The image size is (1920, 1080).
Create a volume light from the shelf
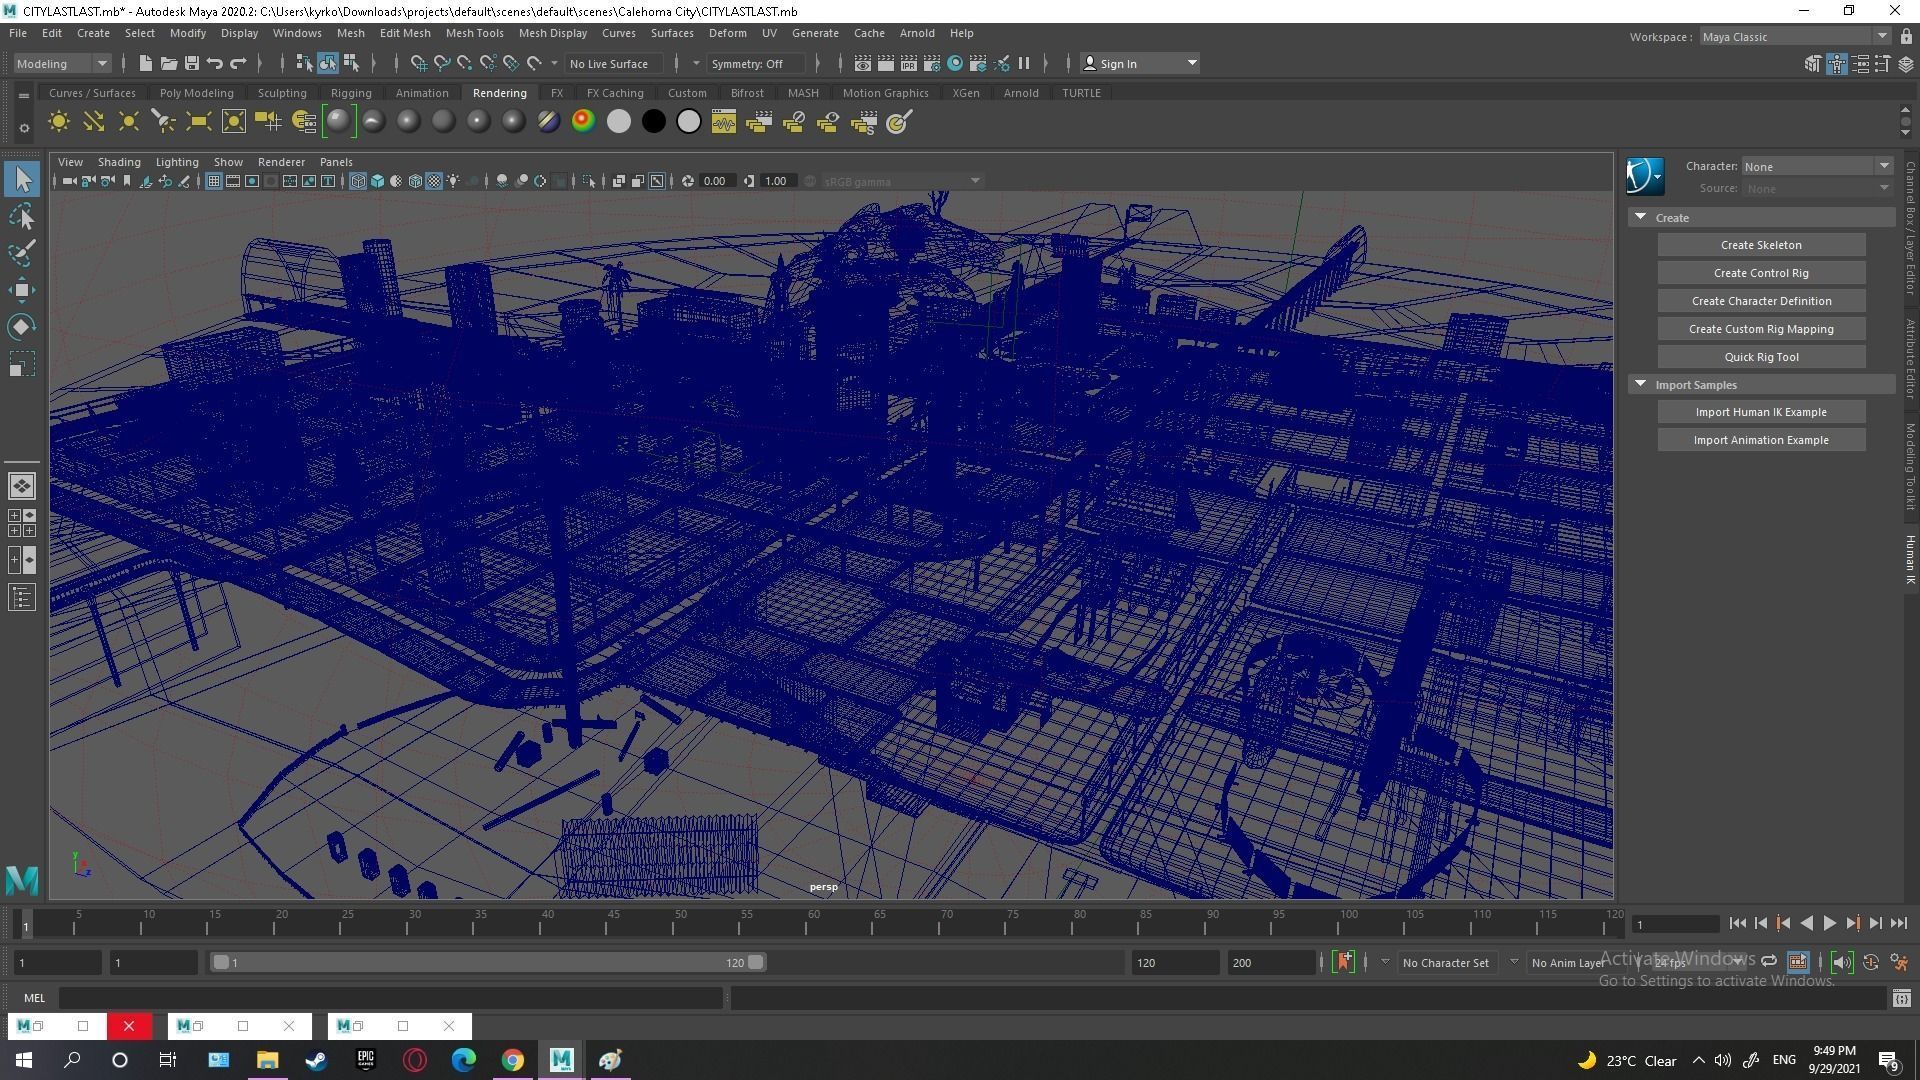pyautogui.click(x=233, y=122)
